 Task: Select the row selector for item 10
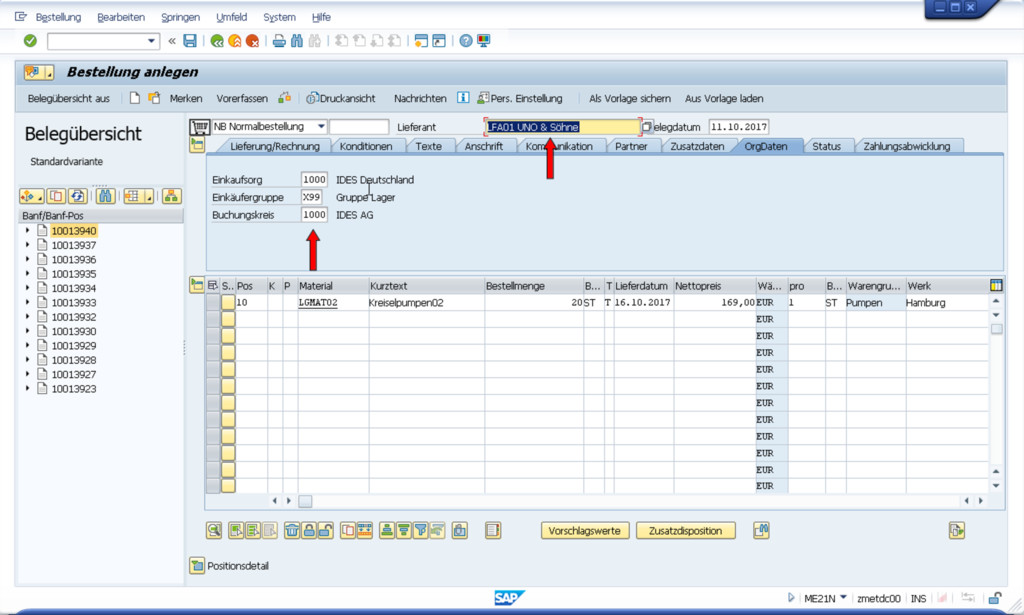(213, 302)
